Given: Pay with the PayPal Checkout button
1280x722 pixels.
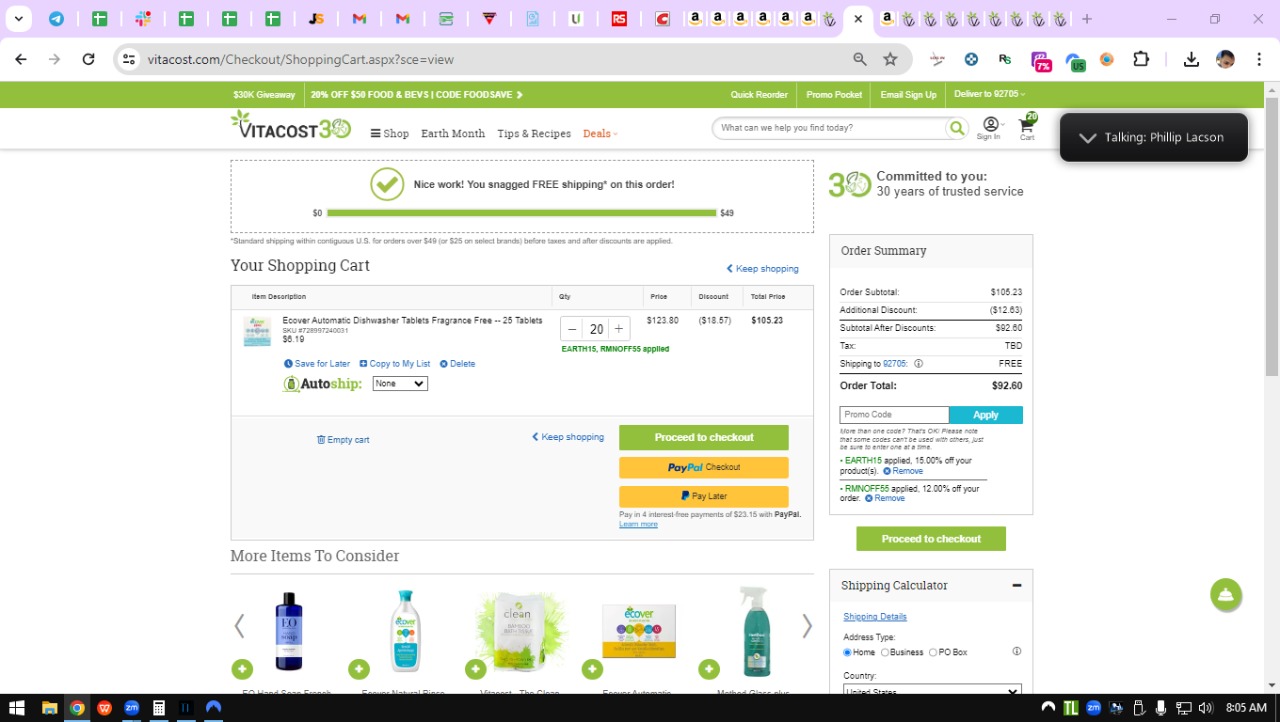Looking at the screenshot, I should pos(704,467).
